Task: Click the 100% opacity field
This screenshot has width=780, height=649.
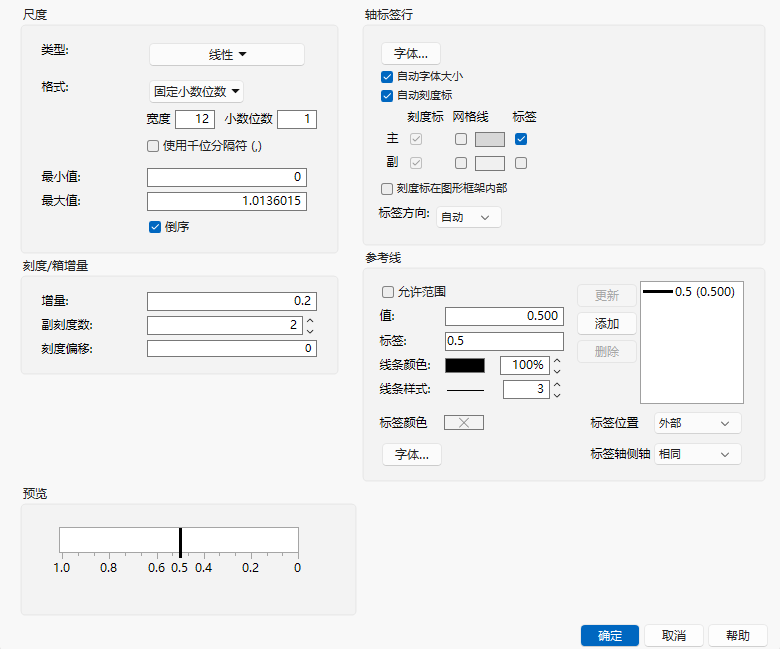Action: 525,366
